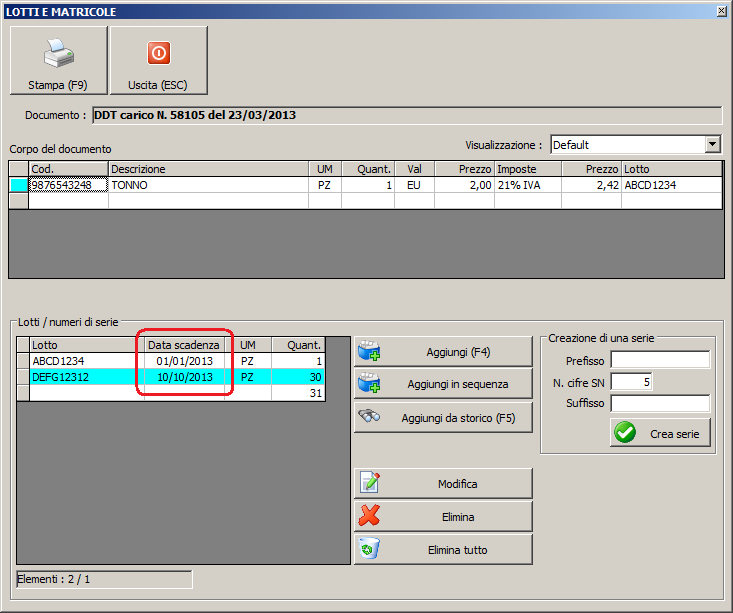Click the Crea serie button
Screen dimensions: 733x613
tap(661, 433)
